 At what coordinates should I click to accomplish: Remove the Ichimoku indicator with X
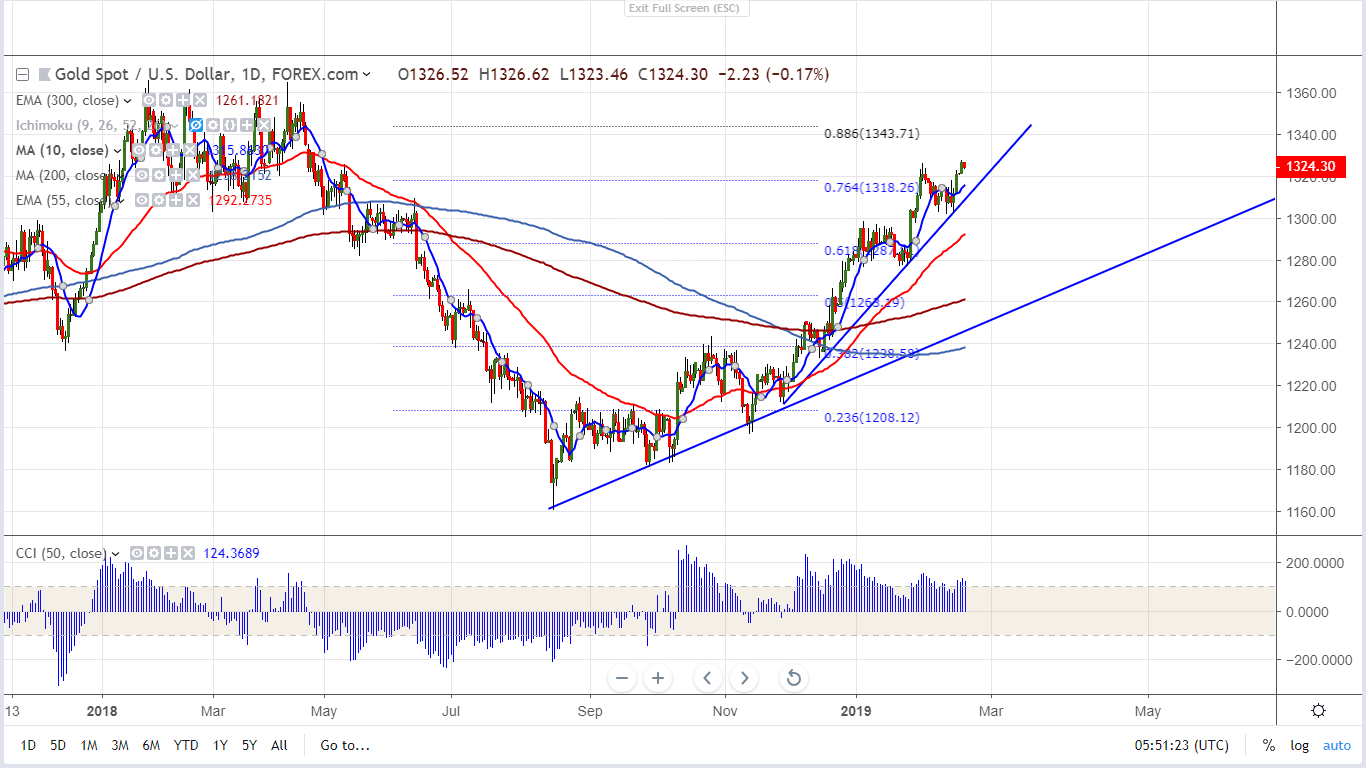pyautogui.click(x=264, y=125)
